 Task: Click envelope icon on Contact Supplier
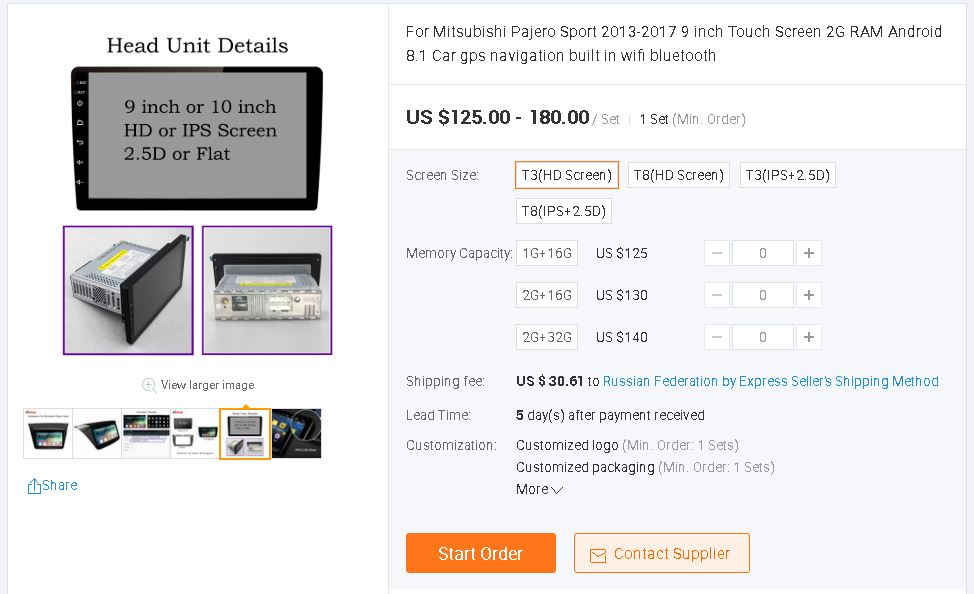click(x=598, y=554)
